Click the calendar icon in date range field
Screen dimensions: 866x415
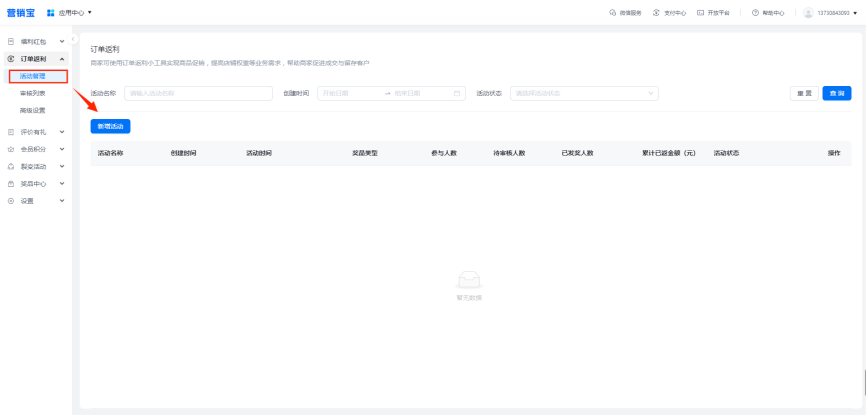coord(458,93)
